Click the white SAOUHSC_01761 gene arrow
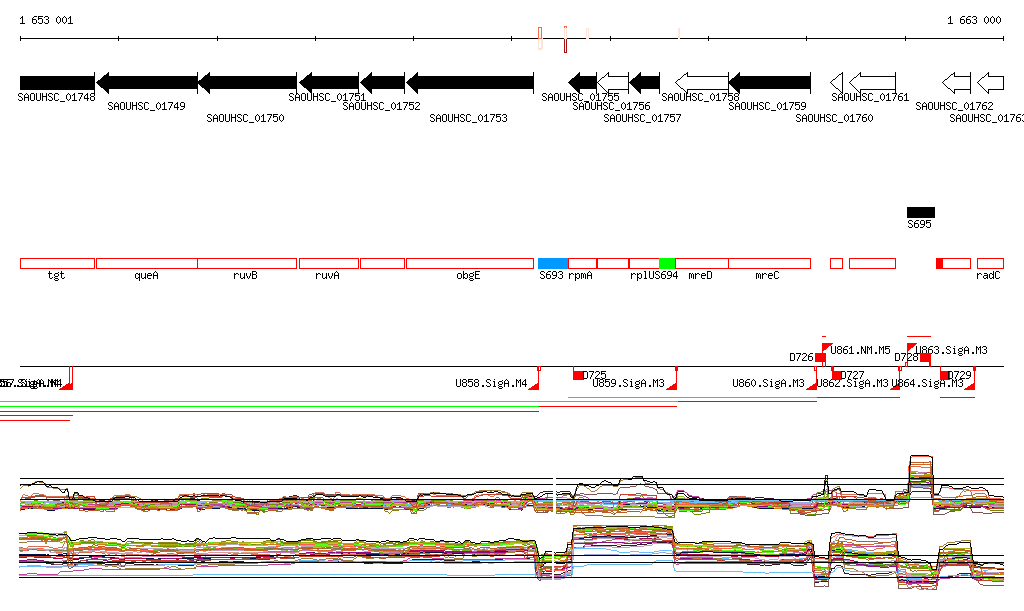The width and height of the screenshot is (1024, 611). pyautogui.click(x=872, y=83)
